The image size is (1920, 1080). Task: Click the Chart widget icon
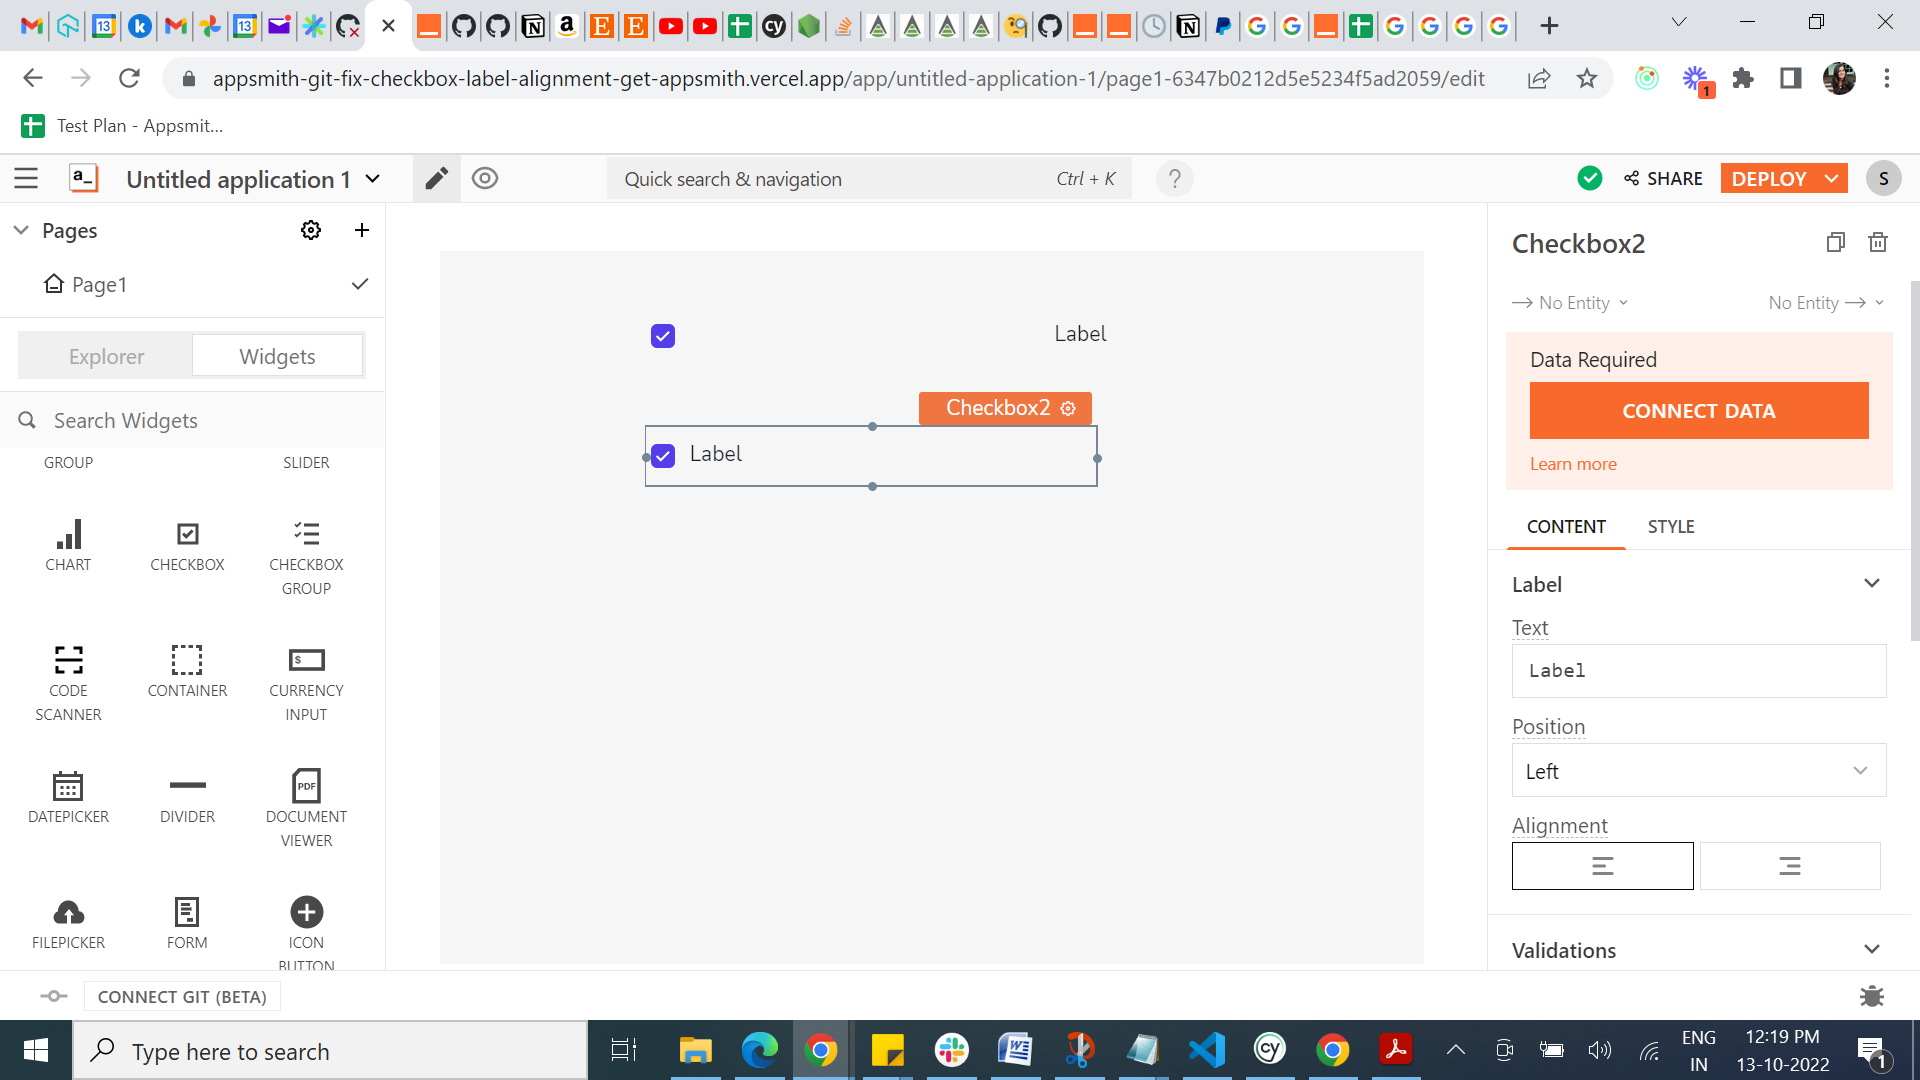click(68, 535)
